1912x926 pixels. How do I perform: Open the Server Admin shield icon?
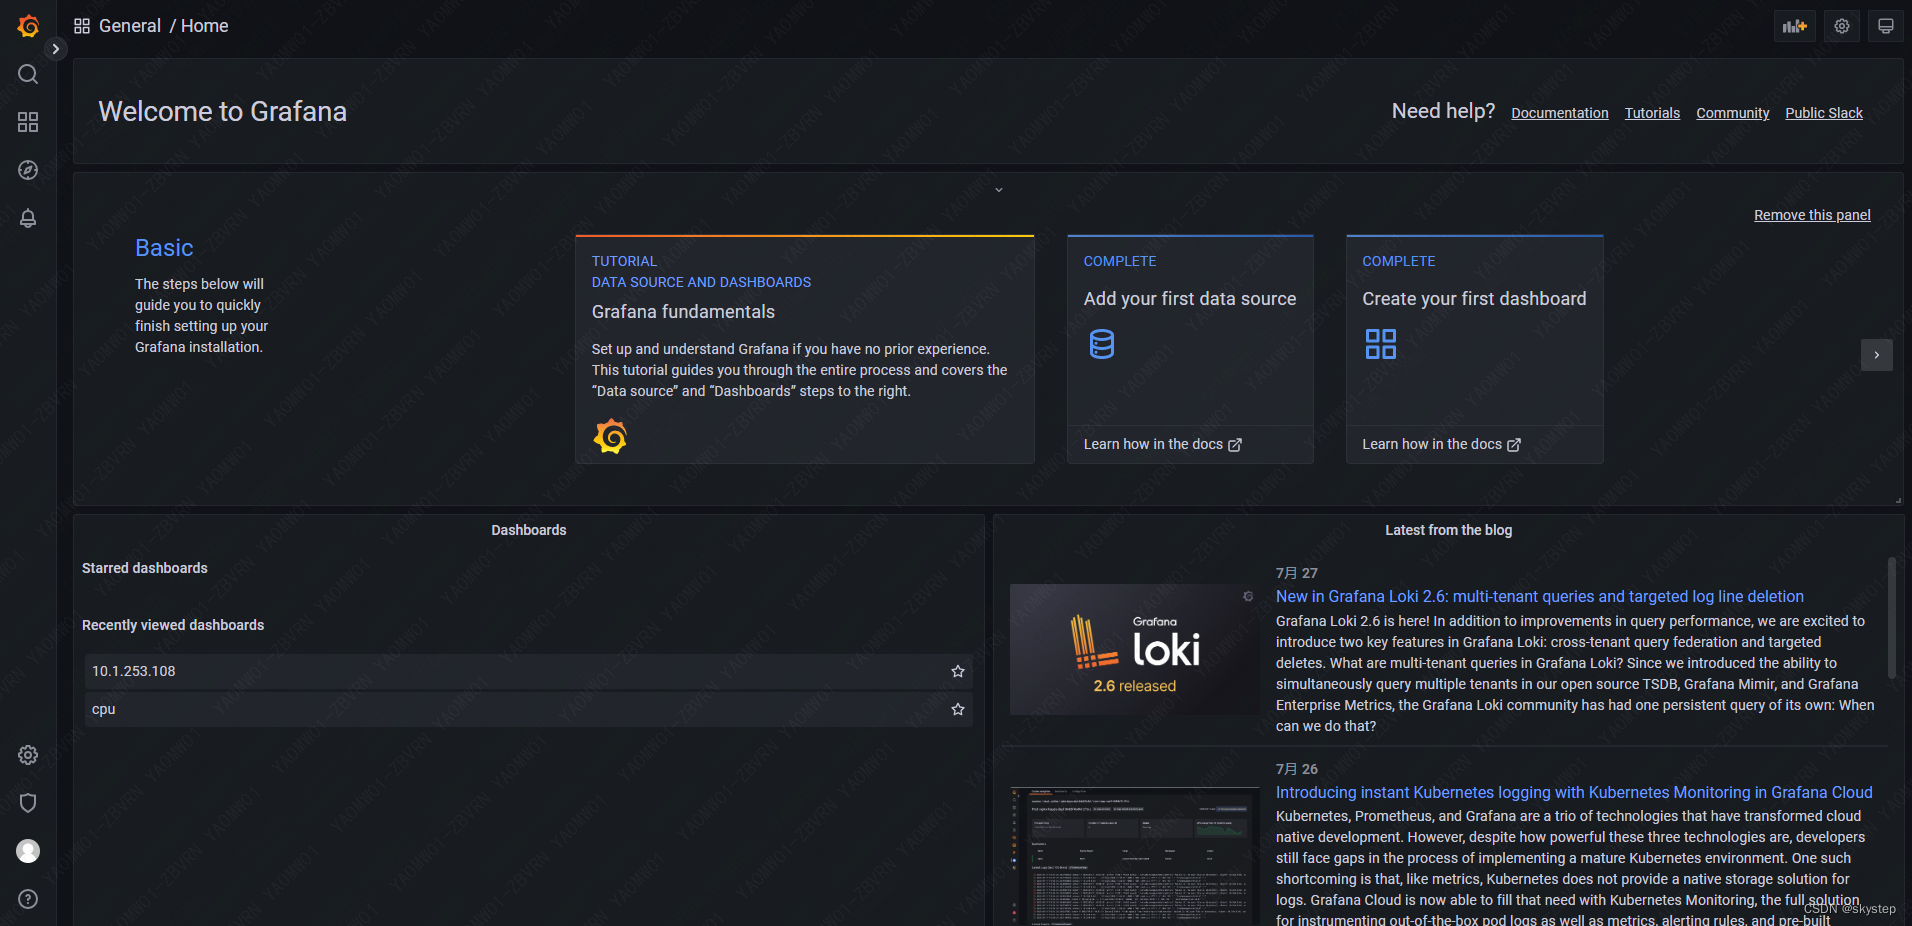28,803
